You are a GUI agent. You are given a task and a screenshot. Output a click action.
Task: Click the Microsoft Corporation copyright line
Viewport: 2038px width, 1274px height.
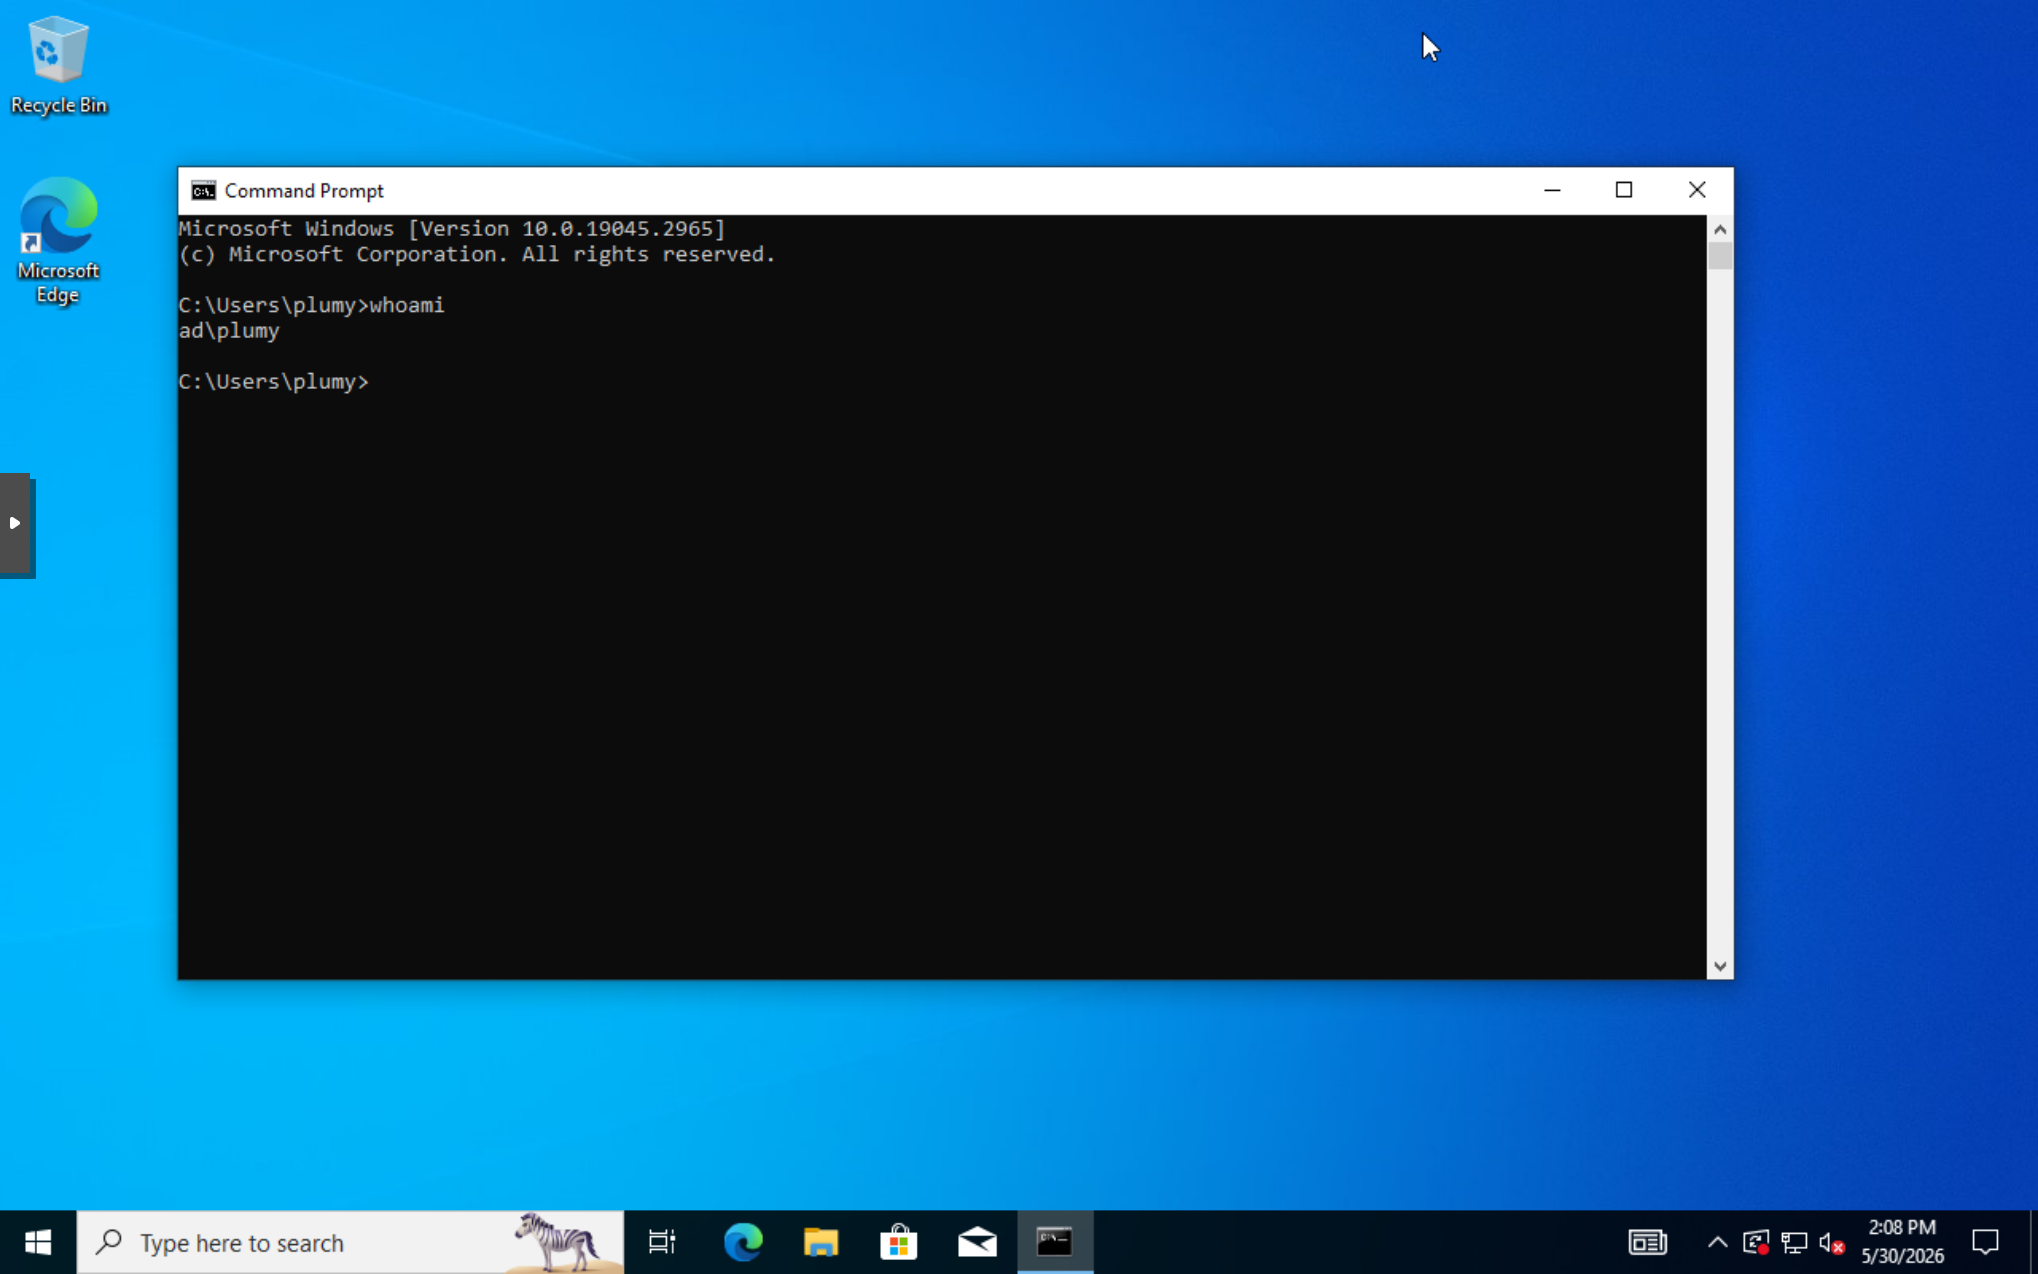click(477, 254)
